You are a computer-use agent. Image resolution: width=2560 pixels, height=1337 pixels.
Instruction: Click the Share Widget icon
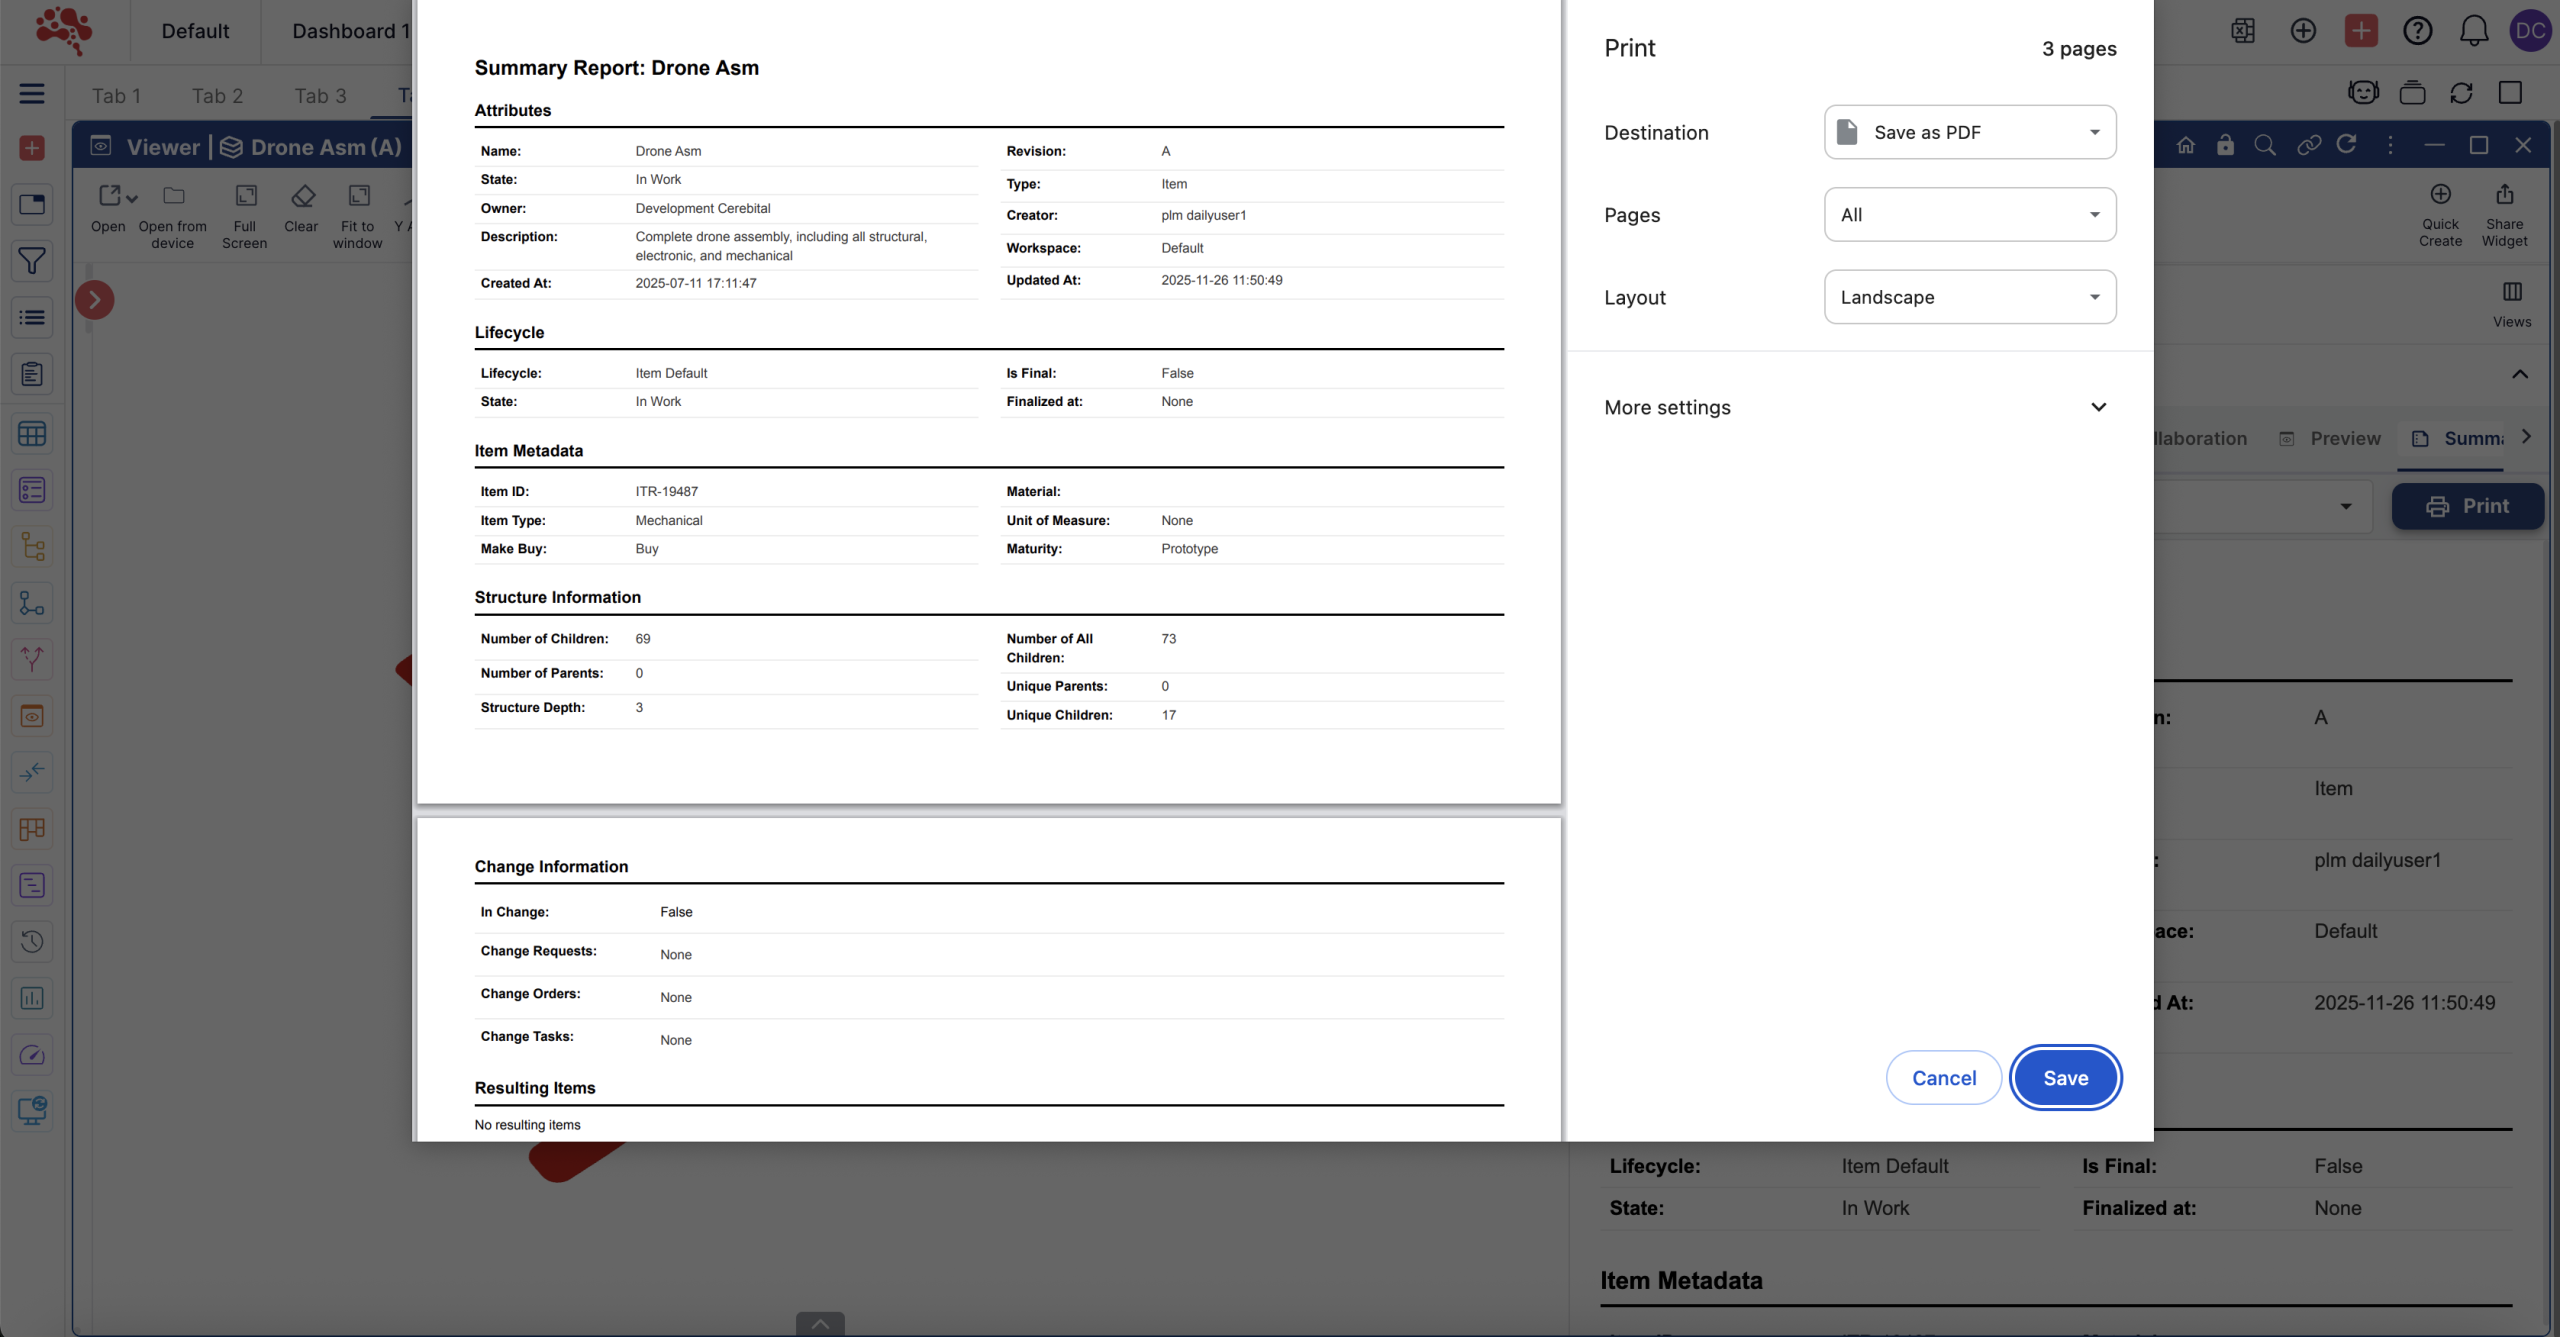(2504, 195)
